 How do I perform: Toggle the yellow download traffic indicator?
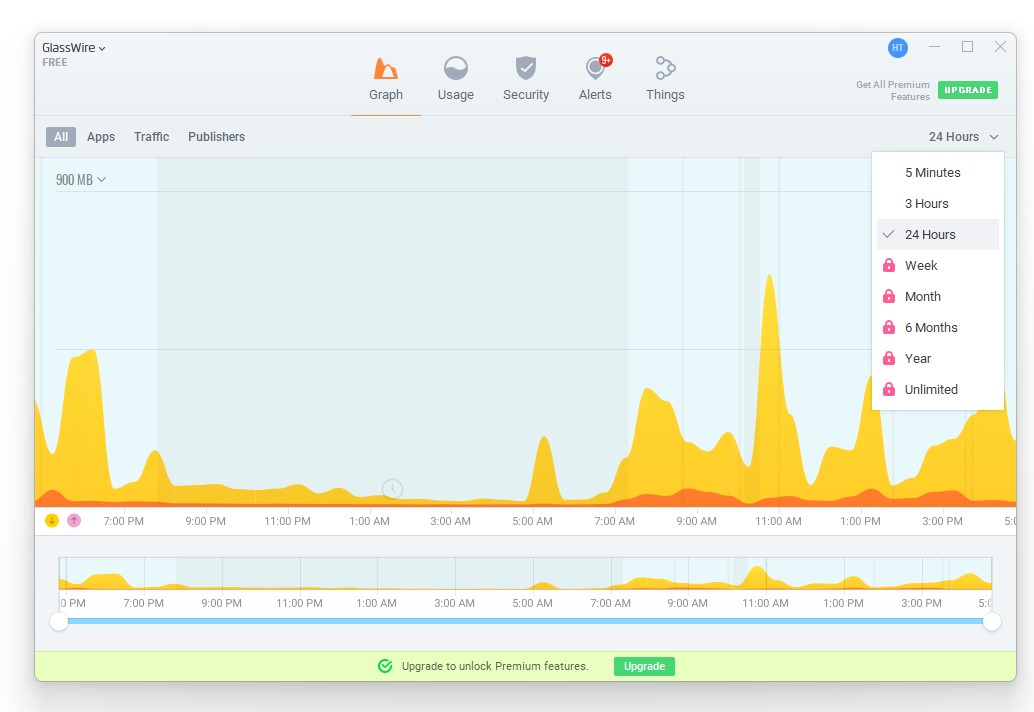coord(51,521)
